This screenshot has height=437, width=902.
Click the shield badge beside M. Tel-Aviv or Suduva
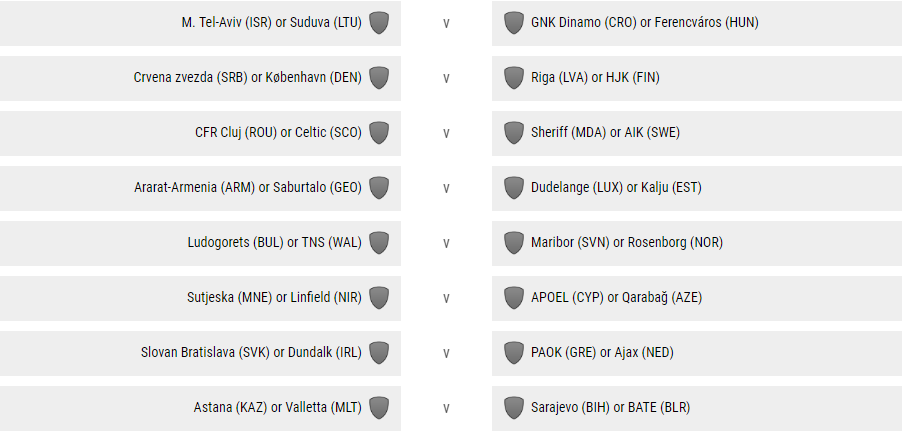point(379,23)
